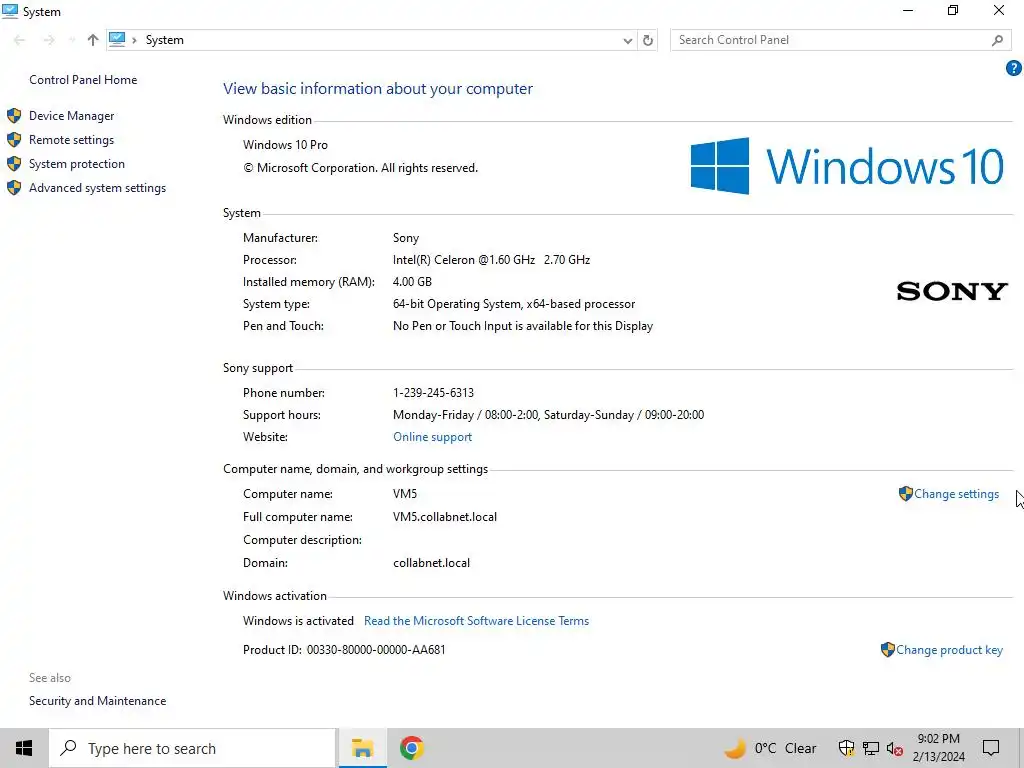Click the network tray icon

pos(871,748)
